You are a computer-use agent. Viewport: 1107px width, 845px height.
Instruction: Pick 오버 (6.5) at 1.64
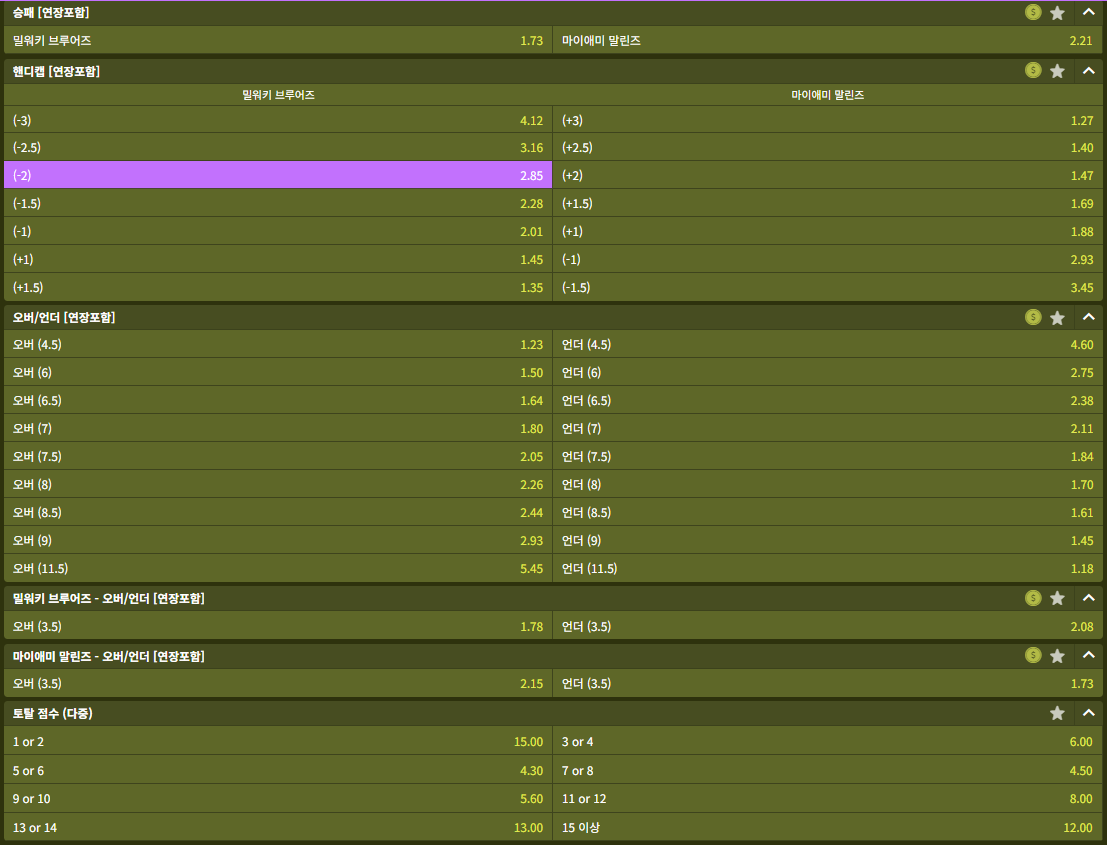[x=278, y=400]
